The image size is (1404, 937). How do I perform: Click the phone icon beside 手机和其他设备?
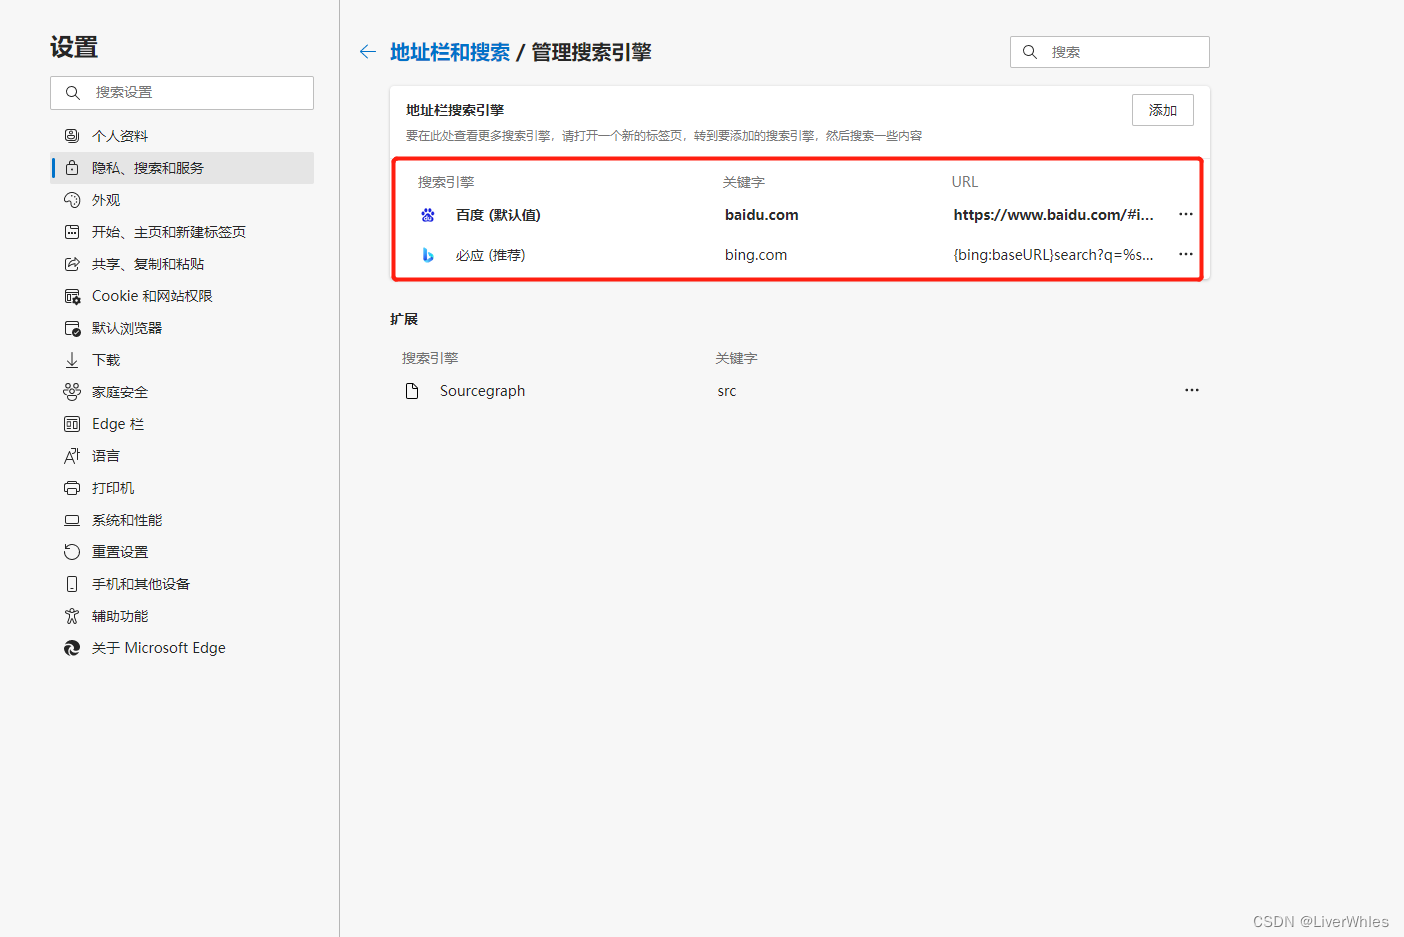click(x=72, y=584)
